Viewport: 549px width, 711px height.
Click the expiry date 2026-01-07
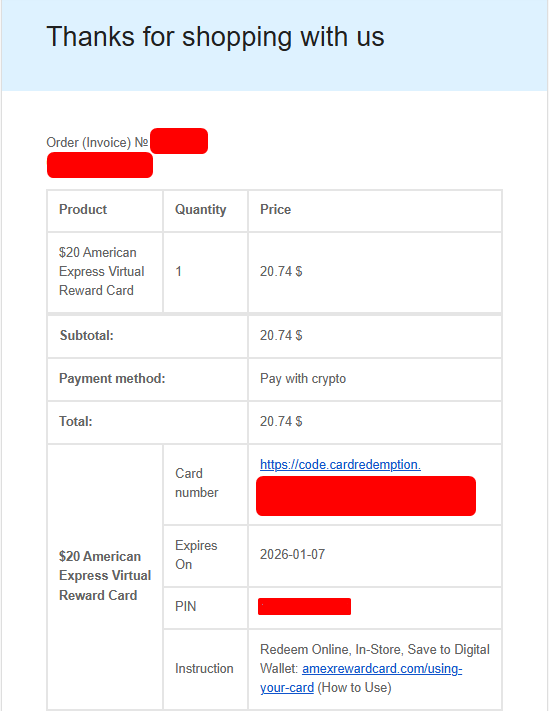coord(292,555)
